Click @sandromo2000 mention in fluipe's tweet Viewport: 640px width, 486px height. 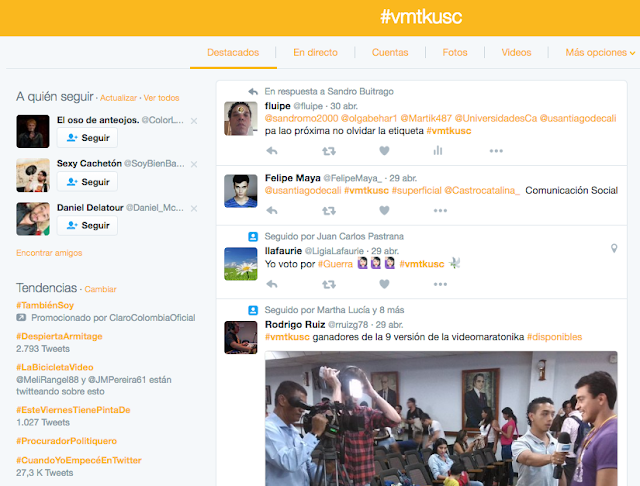coord(301,118)
